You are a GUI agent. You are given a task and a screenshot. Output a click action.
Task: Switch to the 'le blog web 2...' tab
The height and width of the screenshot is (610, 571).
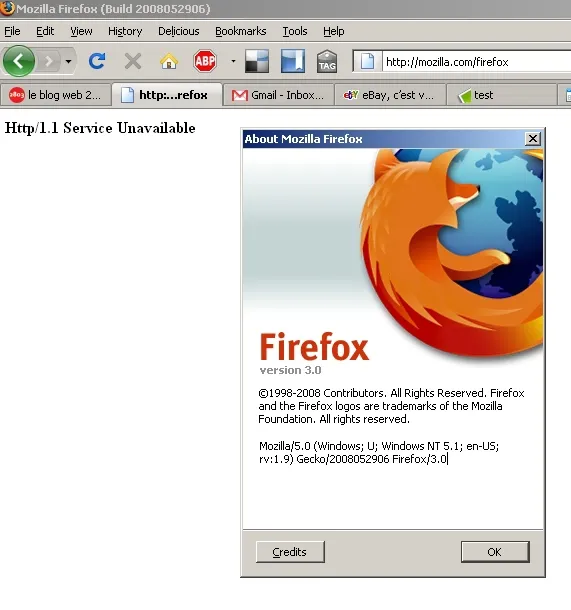coord(56,95)
